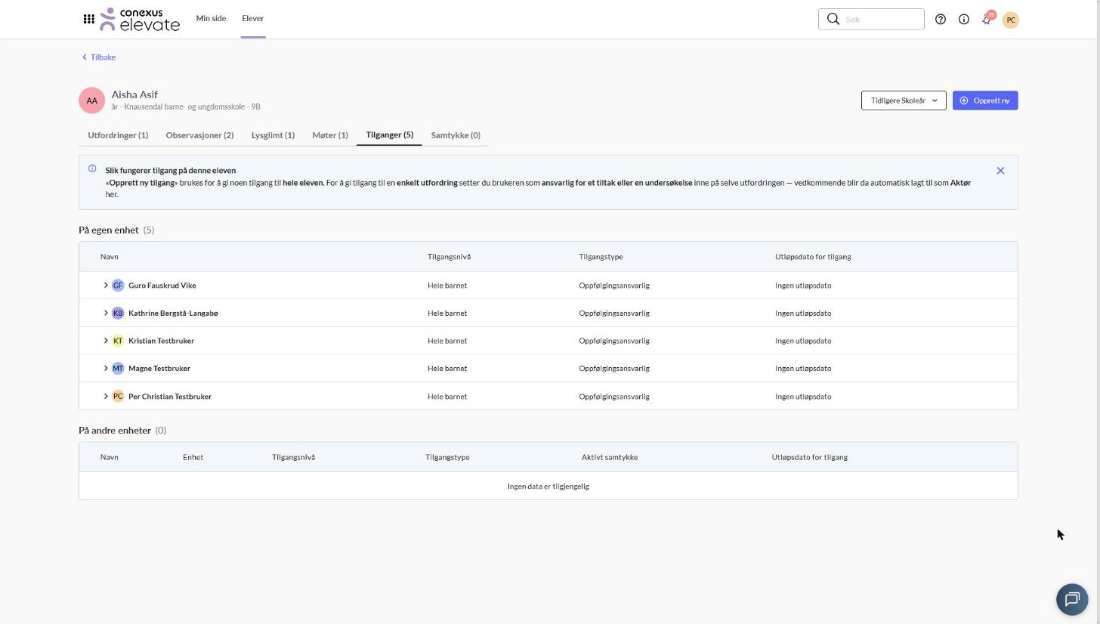Expand Magne Testbruker's row
Image resolution: width=1100 pixels, height=624 pixels.
coord(106,369)
